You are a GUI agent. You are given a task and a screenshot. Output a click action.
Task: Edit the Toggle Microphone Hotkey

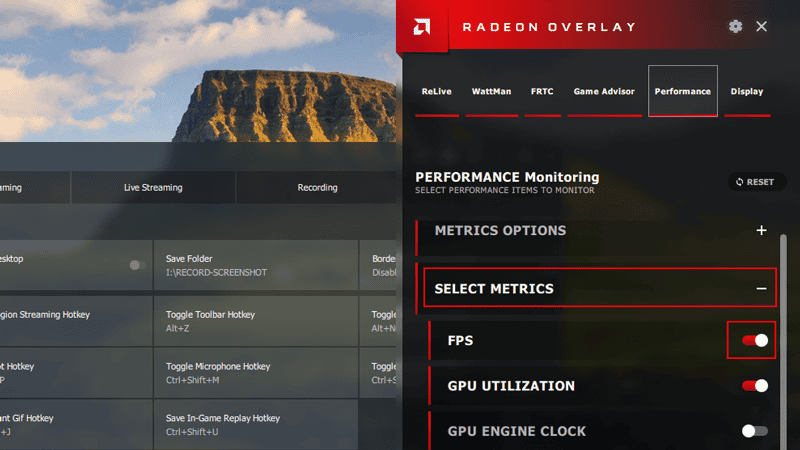click(255, 373)
